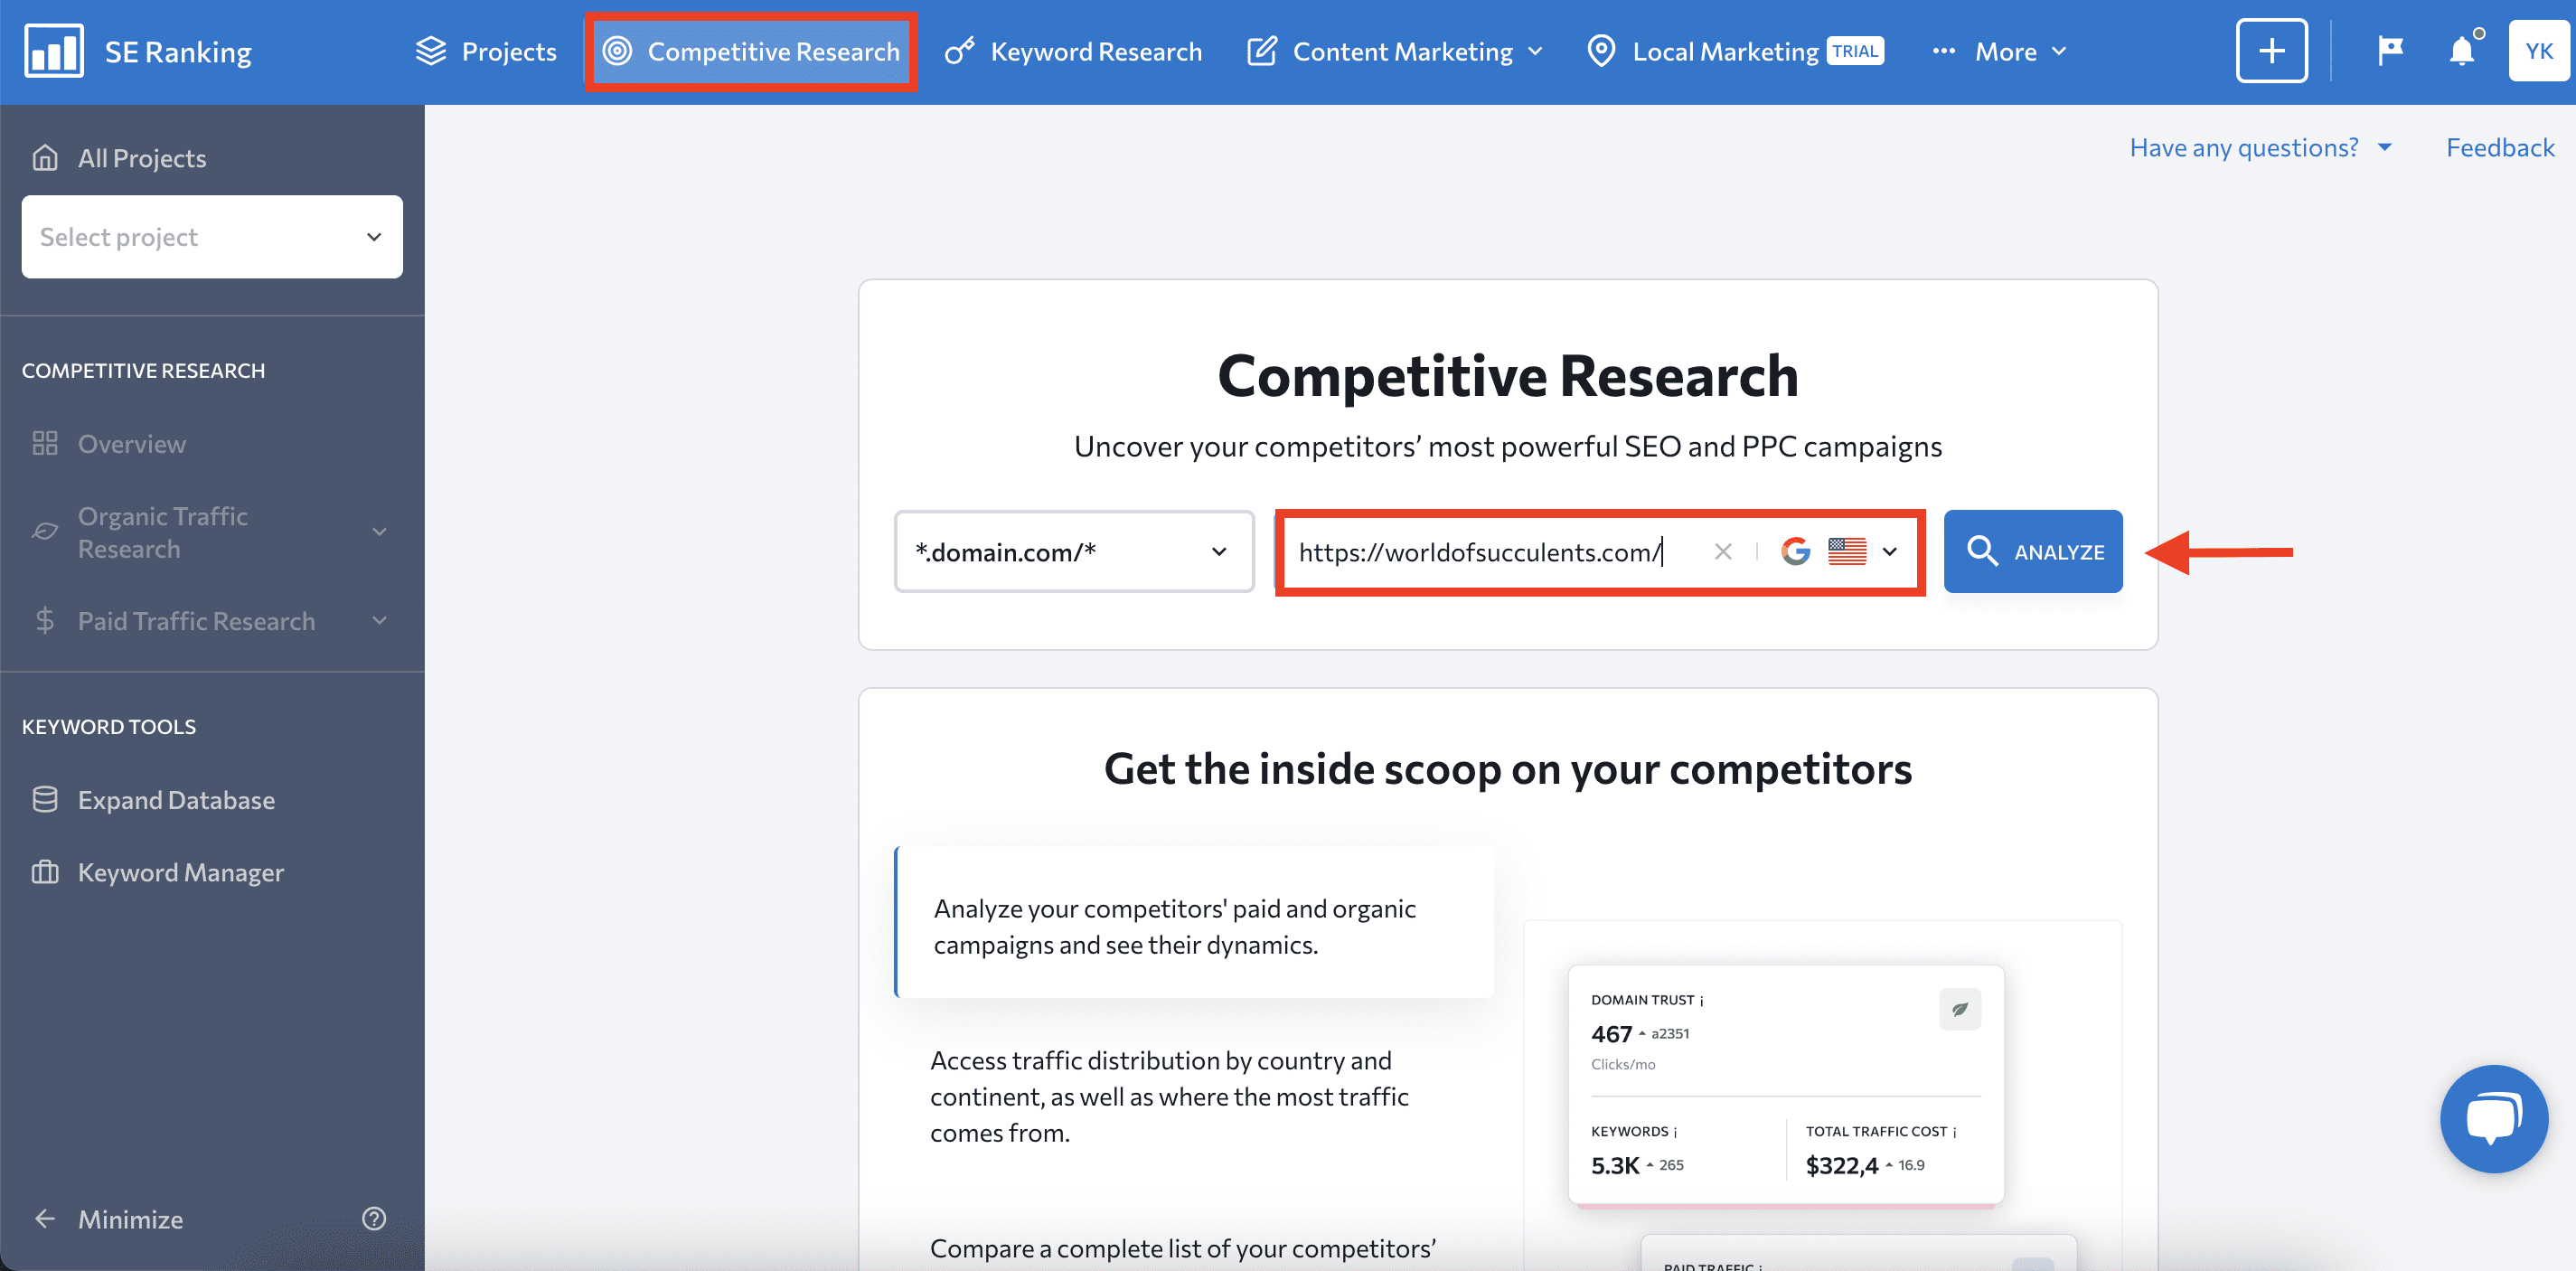Click the Competitive Research target icon
Screen dimensions: 2576x1271
(x=618, y=51)
